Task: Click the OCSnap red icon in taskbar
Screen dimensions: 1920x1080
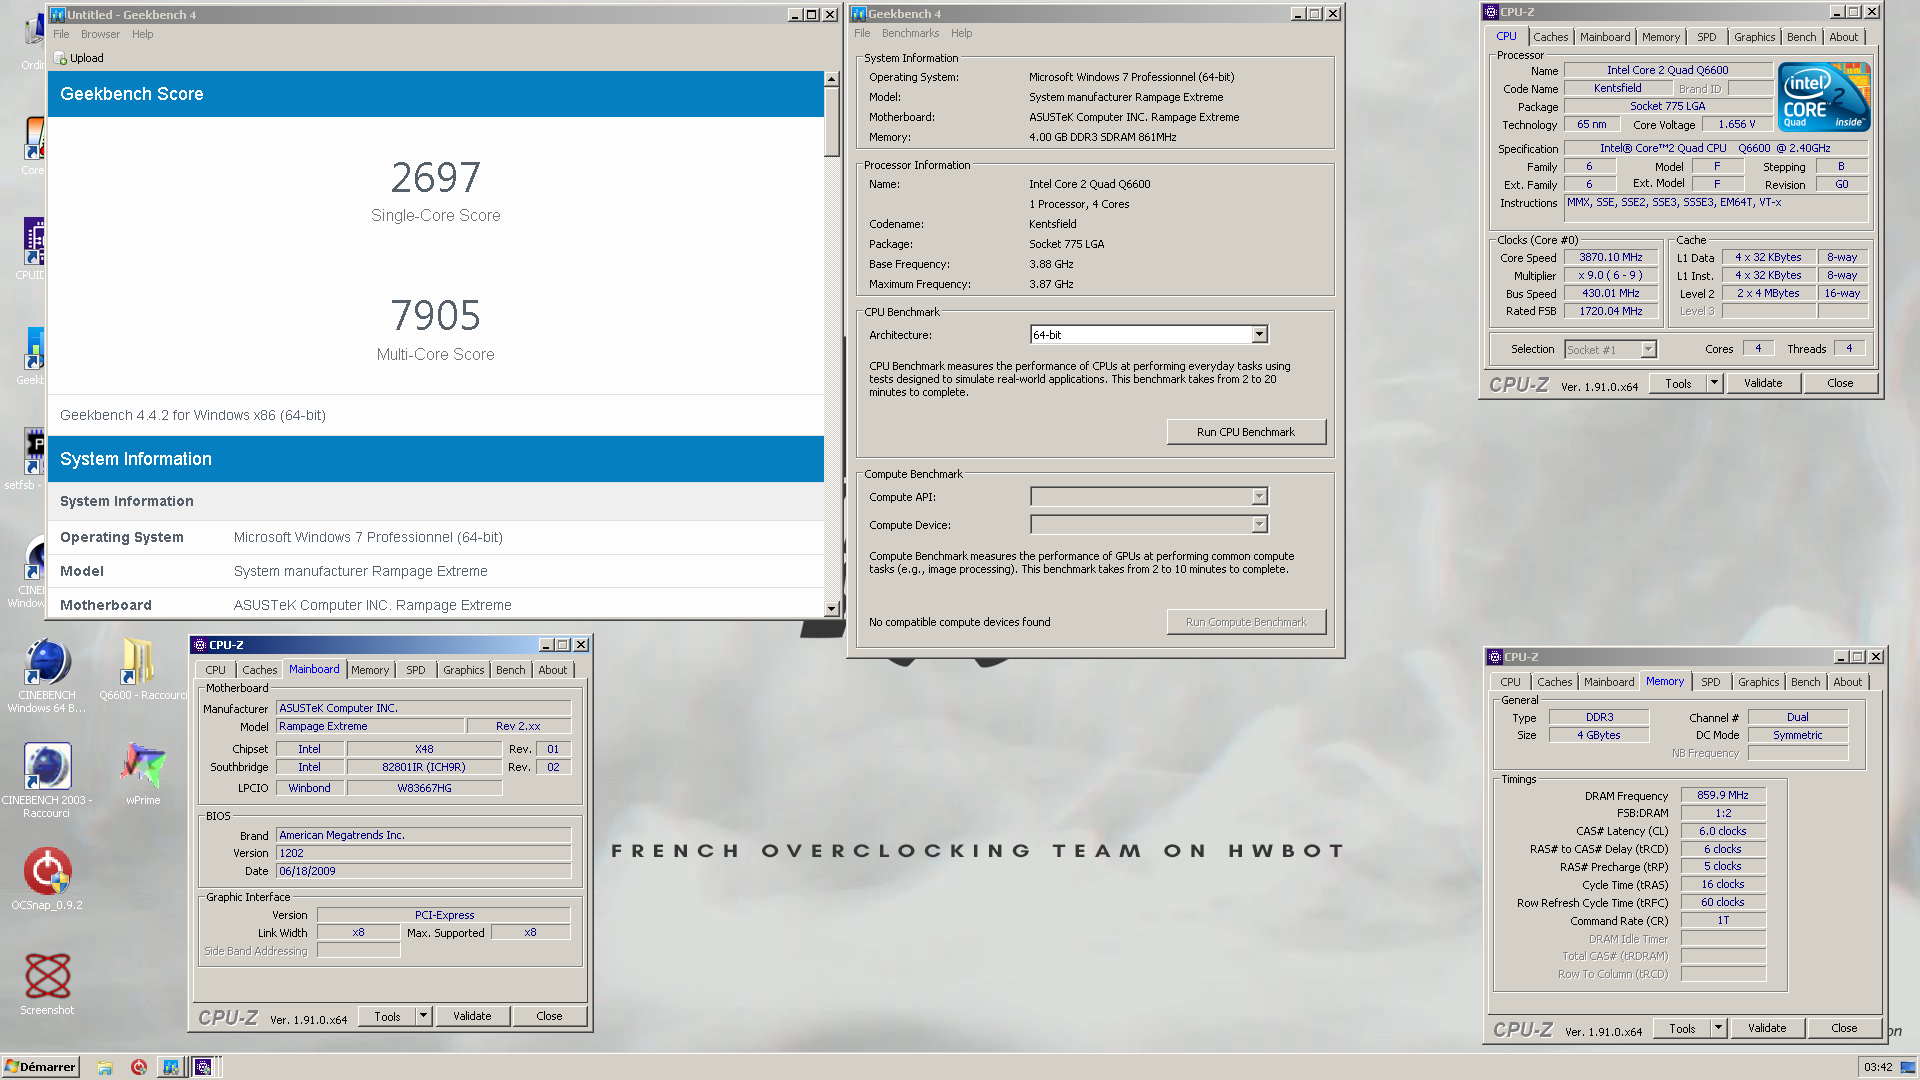Action: [x=138, y=1067]
